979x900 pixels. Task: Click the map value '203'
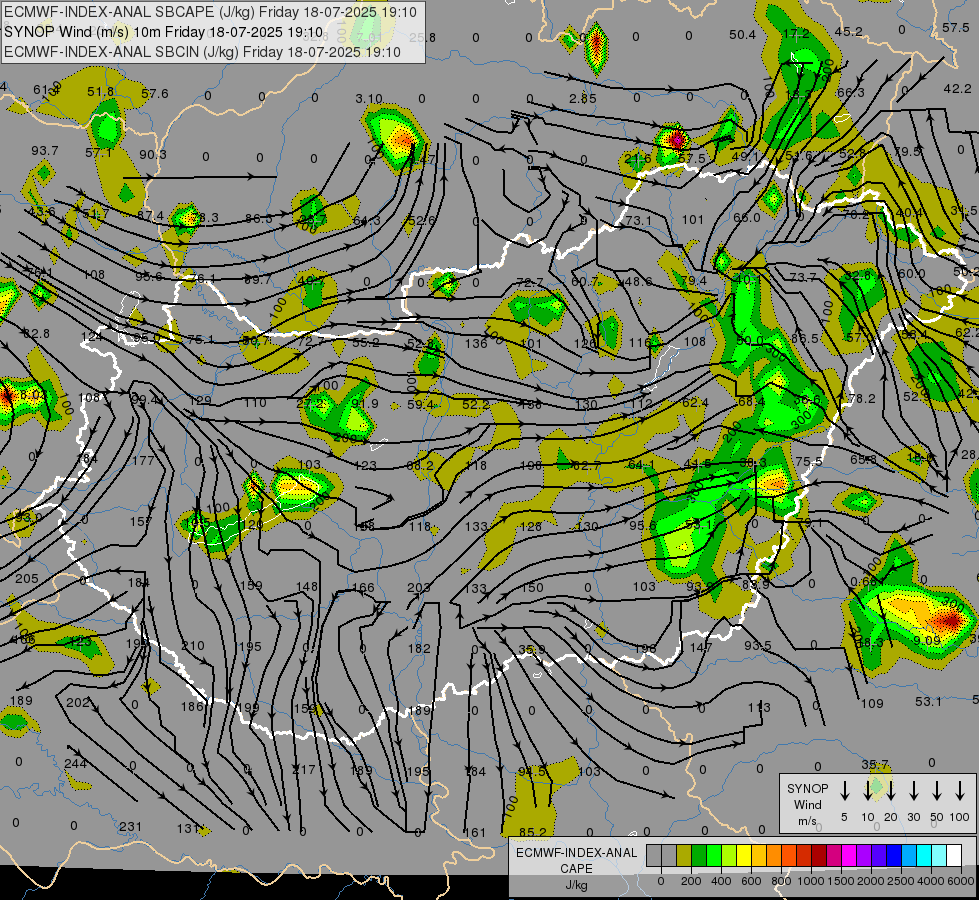click(418, 588)
